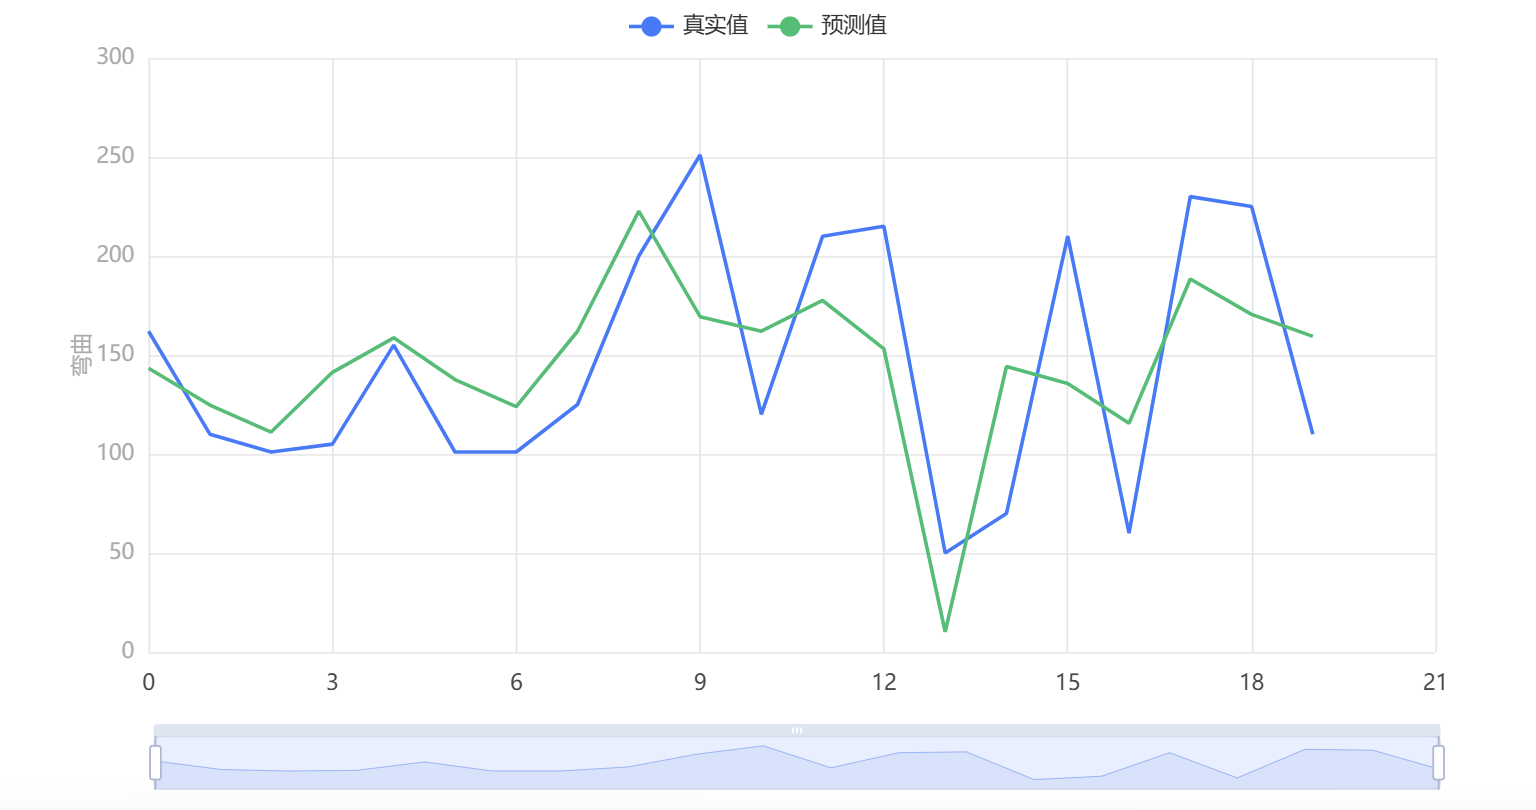Screen dimensions: 1536x810
Task: Click the vertical y-axis title 弯曲
Action: click(x=81, y=355)
